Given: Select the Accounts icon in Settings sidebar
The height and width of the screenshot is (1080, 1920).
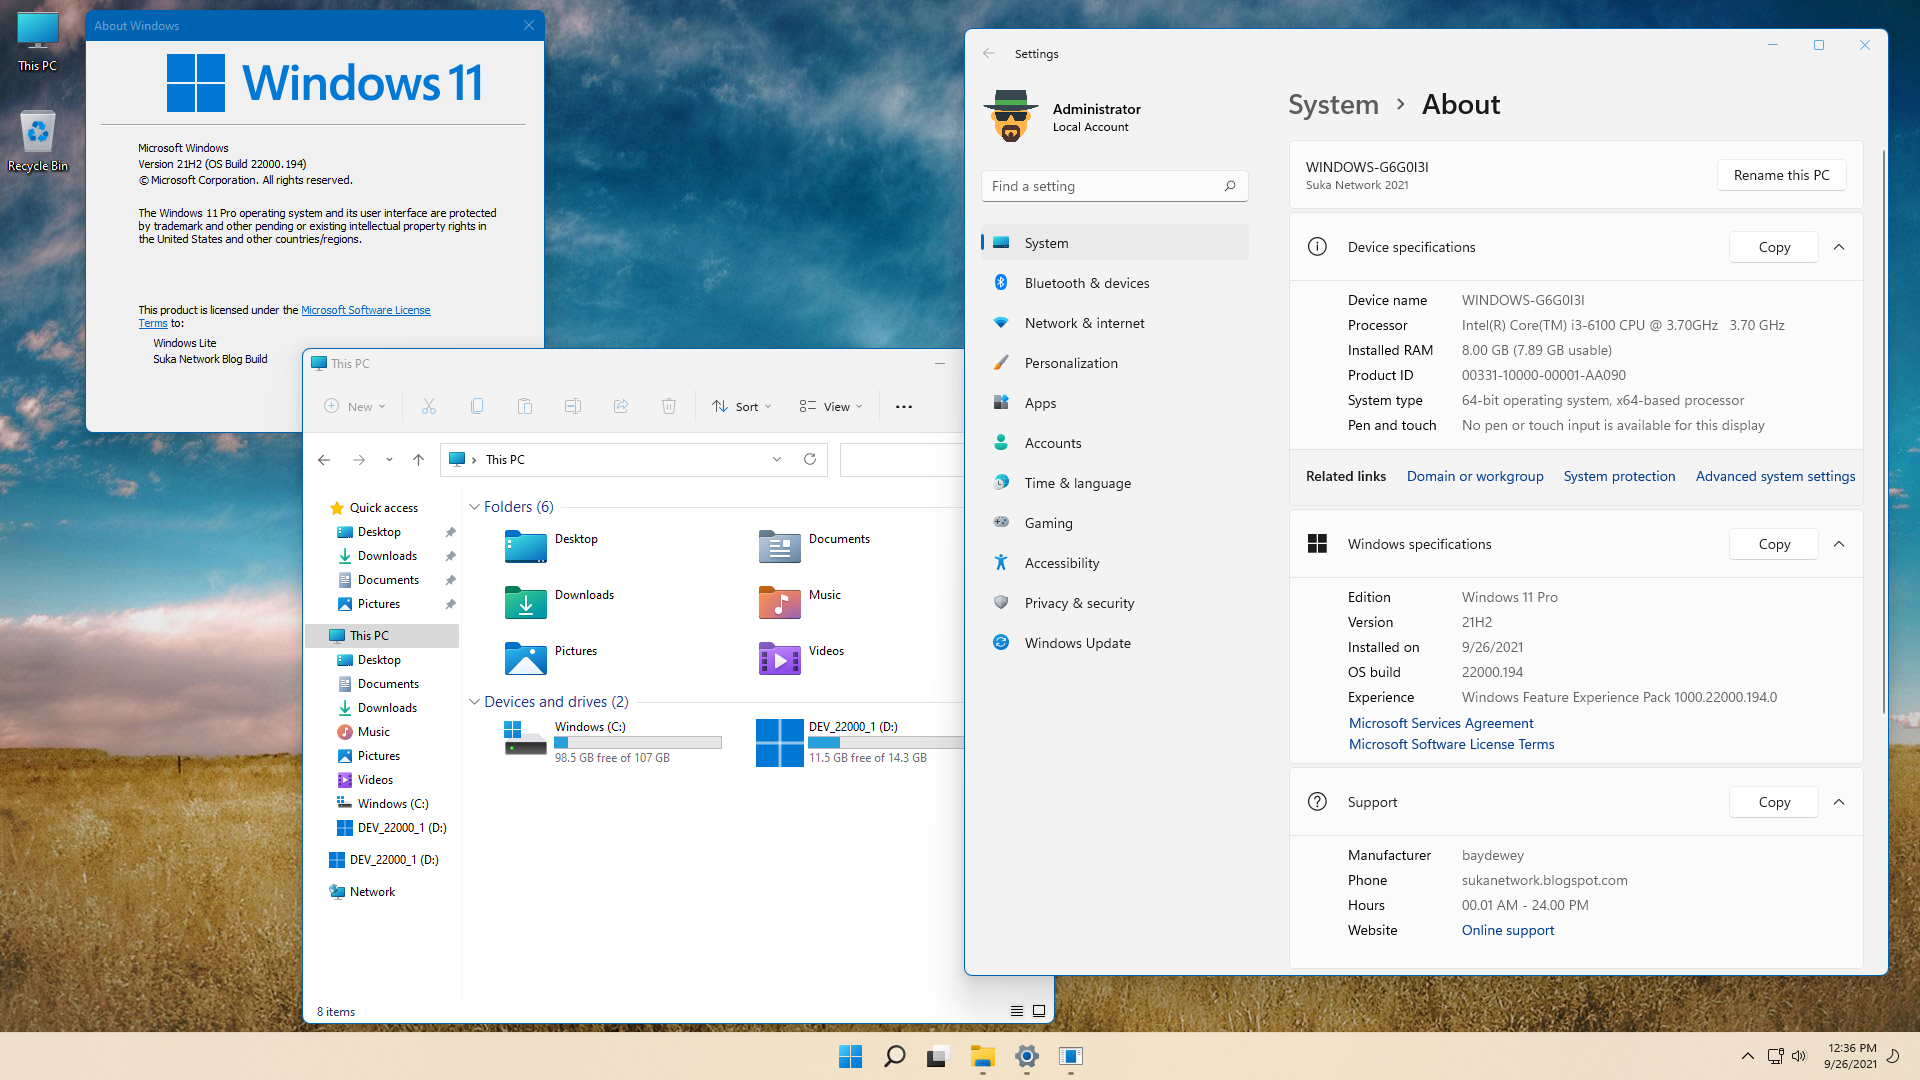Looking at the screenshot, I should [1001, 442].
